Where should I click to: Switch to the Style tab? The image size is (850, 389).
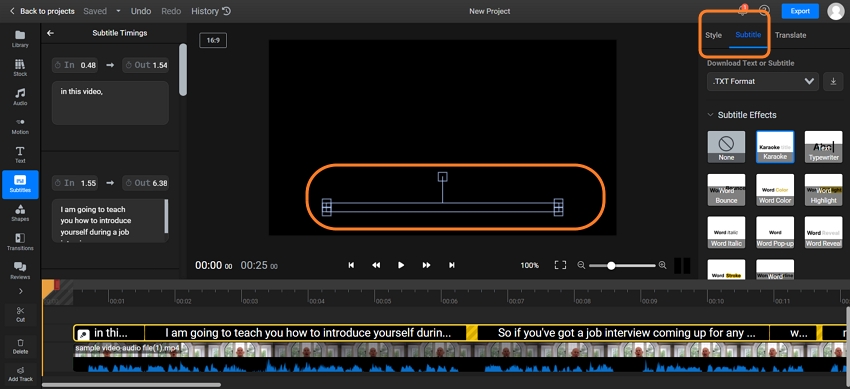713,35
